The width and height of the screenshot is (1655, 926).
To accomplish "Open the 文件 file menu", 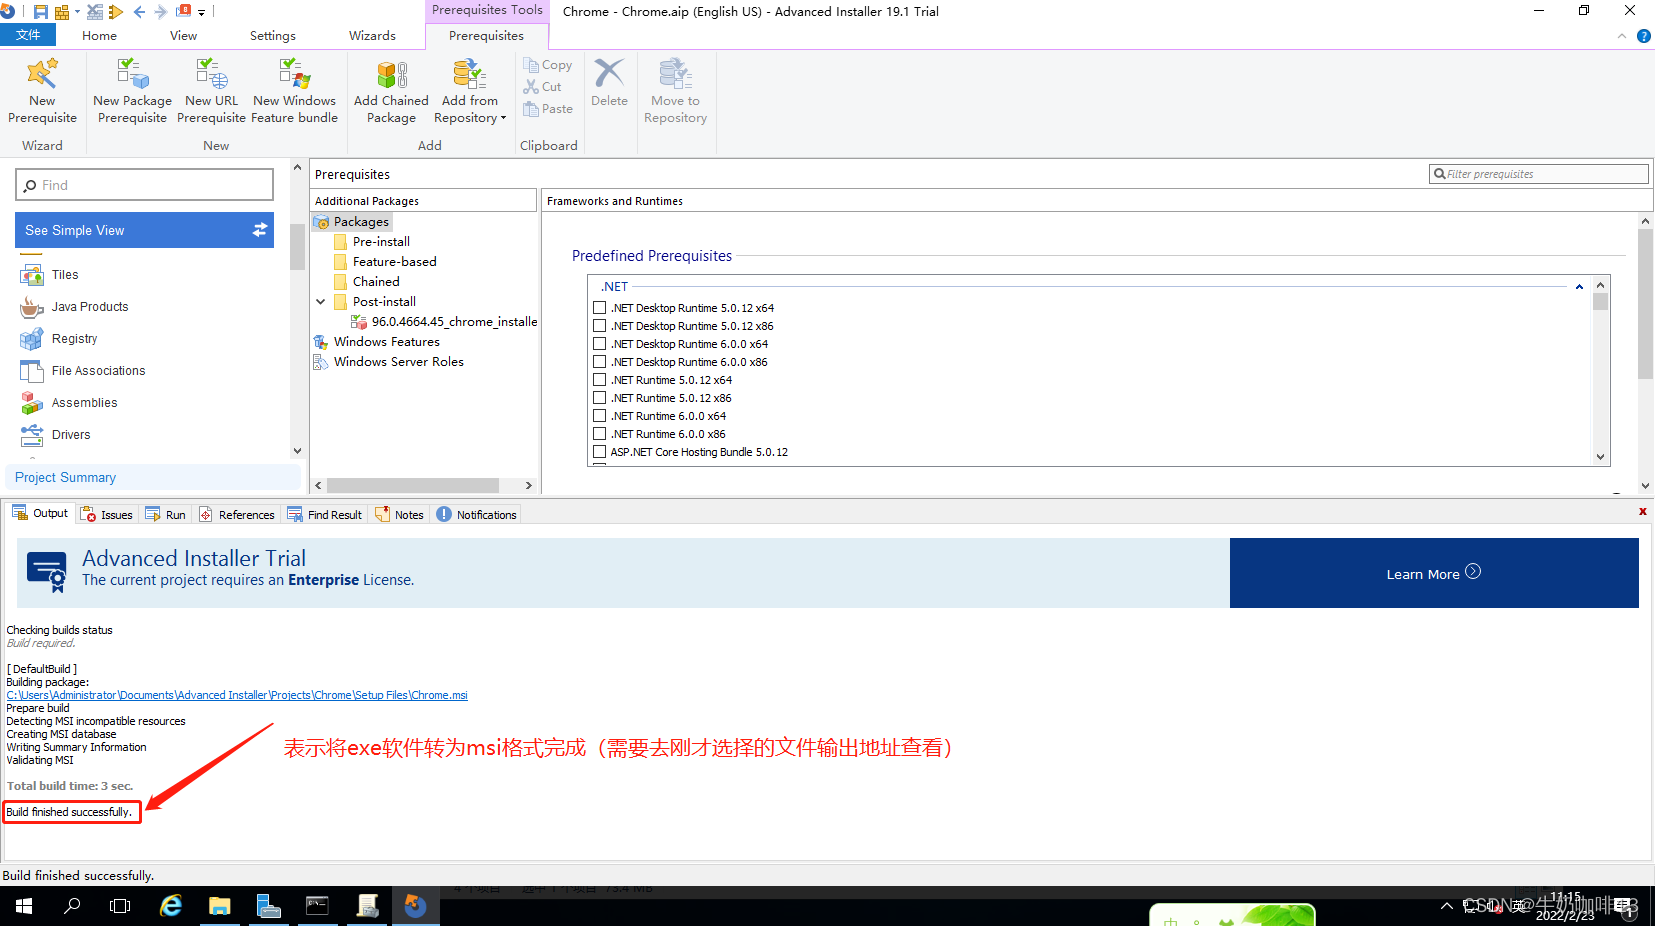I will pos(28,35).
